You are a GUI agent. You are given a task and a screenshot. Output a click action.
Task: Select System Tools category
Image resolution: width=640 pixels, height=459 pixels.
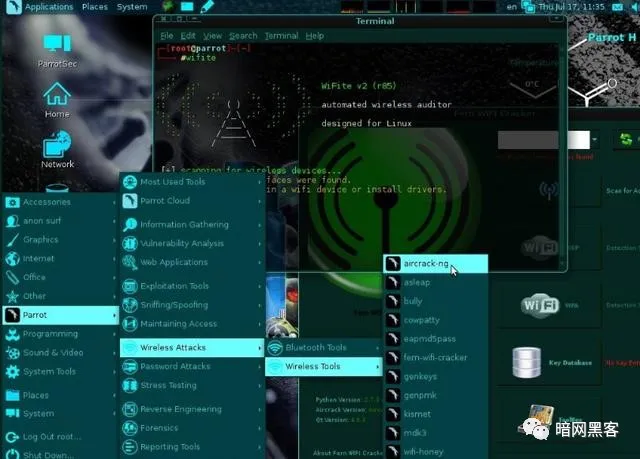point(60,372)
